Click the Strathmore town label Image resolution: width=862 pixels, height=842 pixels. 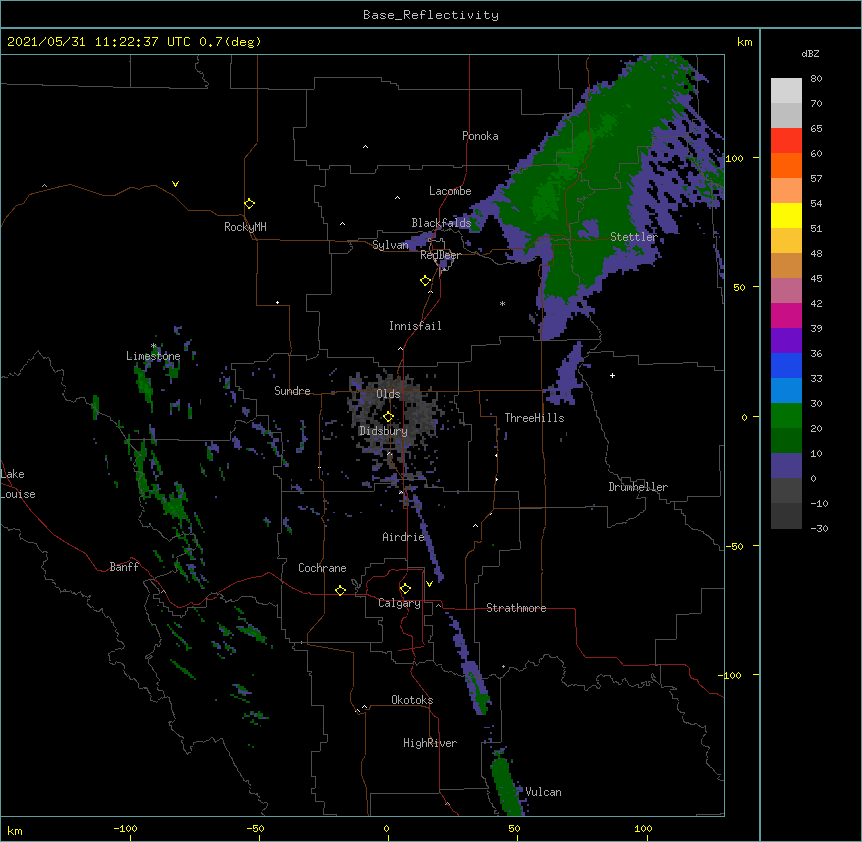[516, 608]
